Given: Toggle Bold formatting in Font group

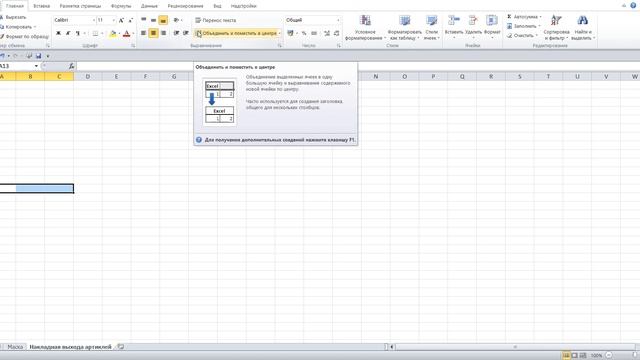Looking at the screenshot, I should (x=58, y=33).
